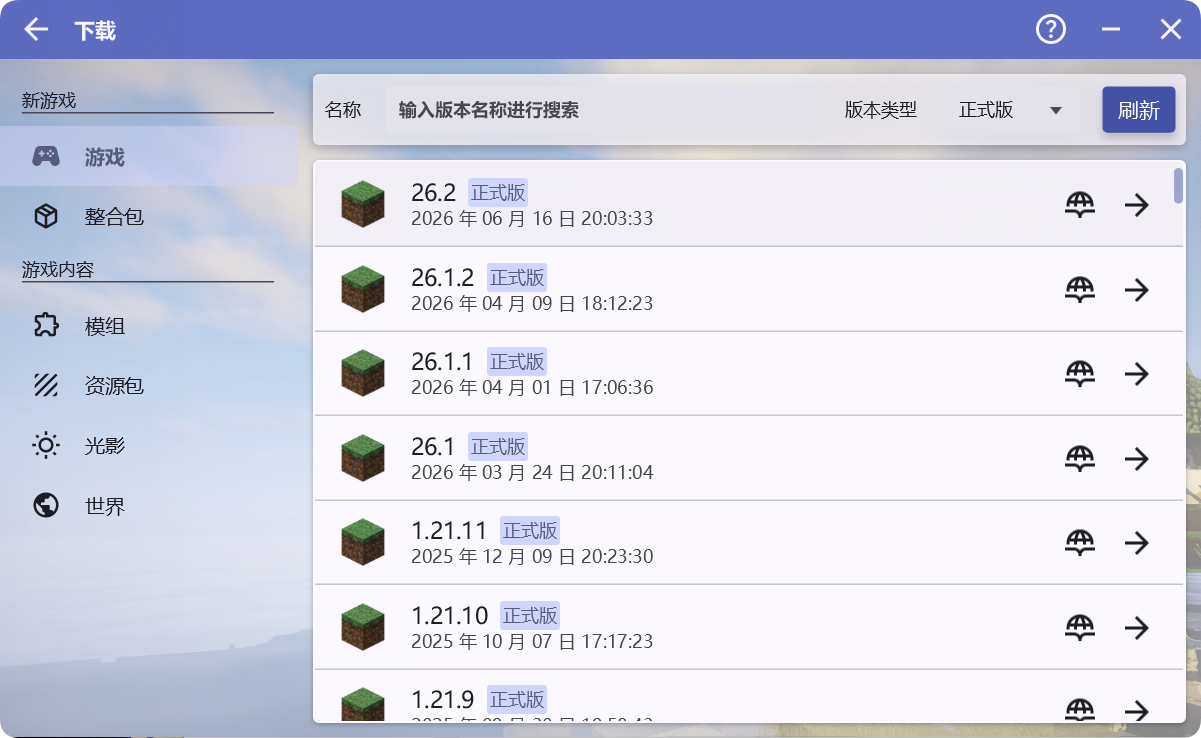The height and width of the screenshot is (738, 1201).
Task: Click the 正式版 tag beside 26.1
Action: point(498,446)
